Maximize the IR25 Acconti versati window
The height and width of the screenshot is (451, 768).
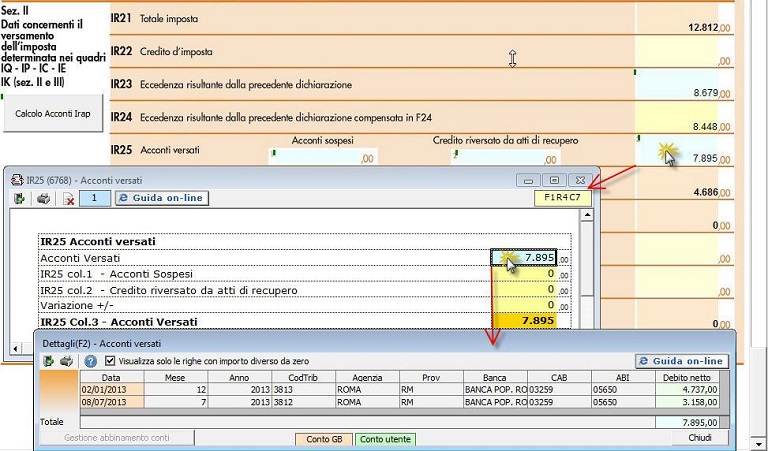point(554,180)
